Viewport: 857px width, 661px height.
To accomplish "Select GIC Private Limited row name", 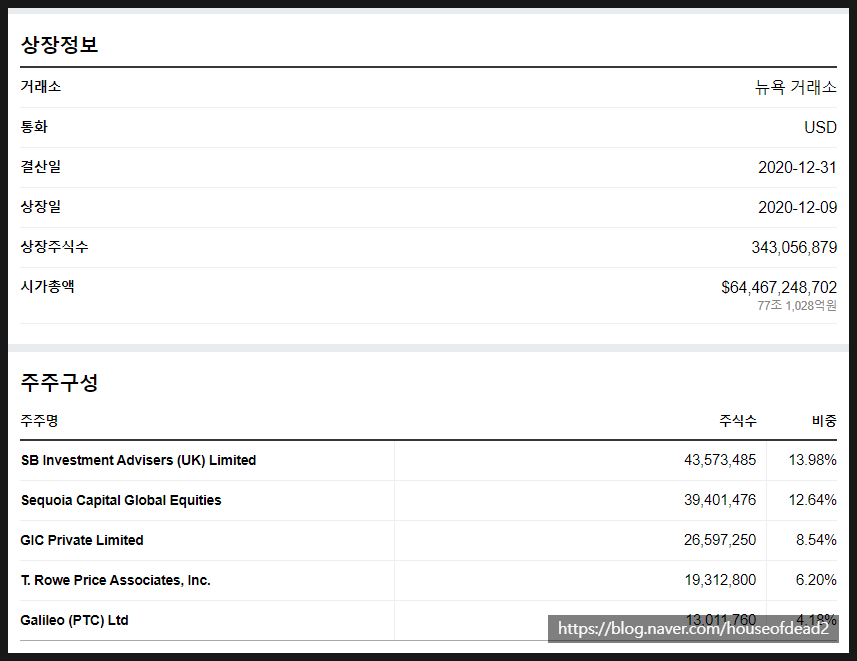I will 82,540.
